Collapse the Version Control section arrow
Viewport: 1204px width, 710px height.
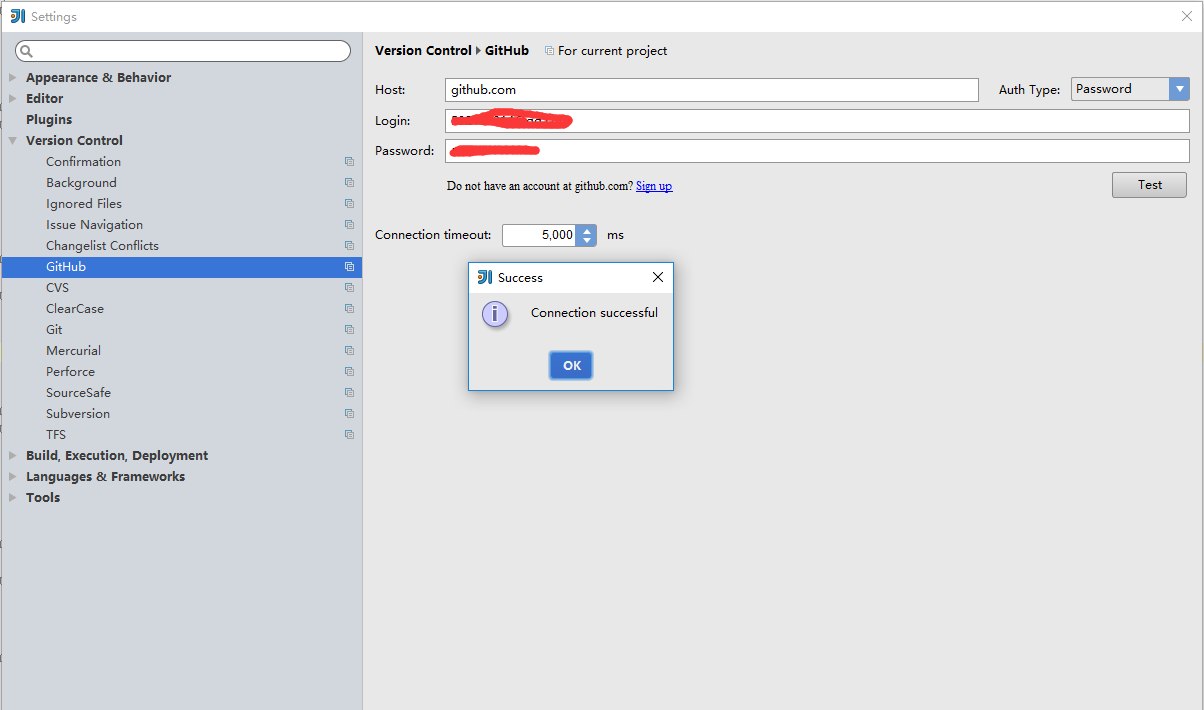pyautogui.click(x=13, y=141)
